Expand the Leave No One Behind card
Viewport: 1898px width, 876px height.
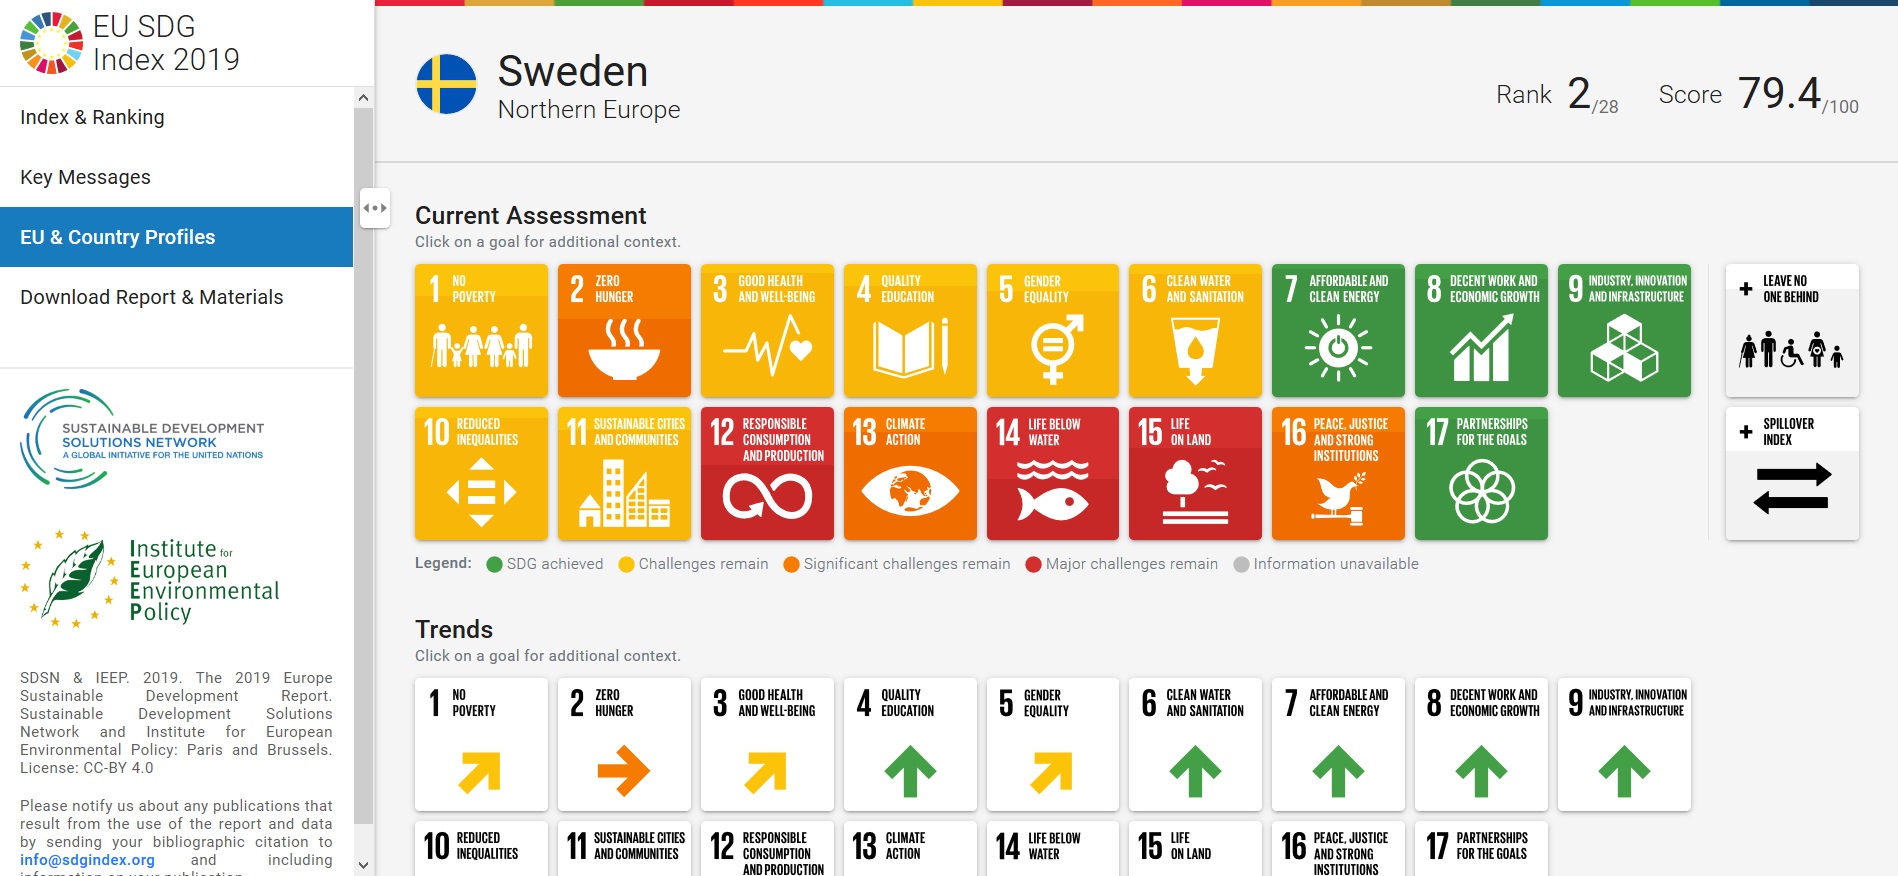(x=1792, y=331)
